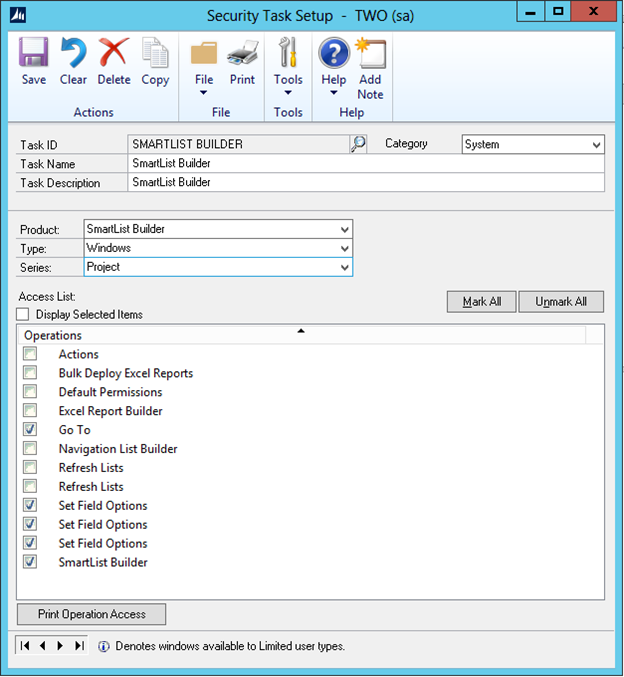Uncheck the SmartList Builder operation checkbox

tap(30, 562)
